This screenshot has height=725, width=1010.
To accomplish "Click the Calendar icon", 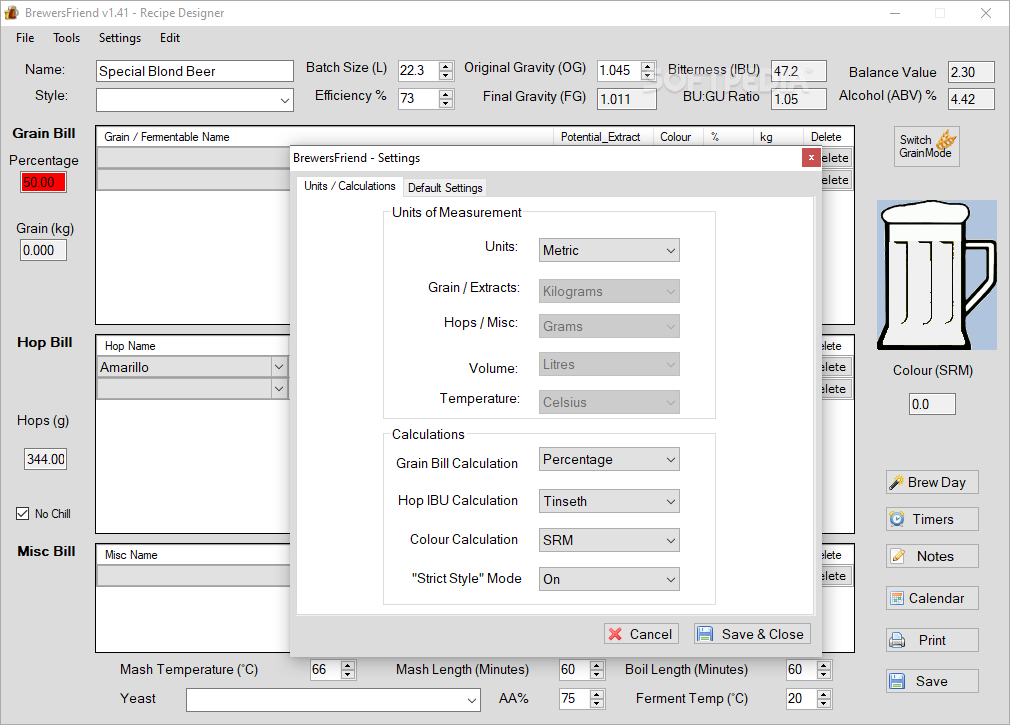I will [x=897, y=598].
